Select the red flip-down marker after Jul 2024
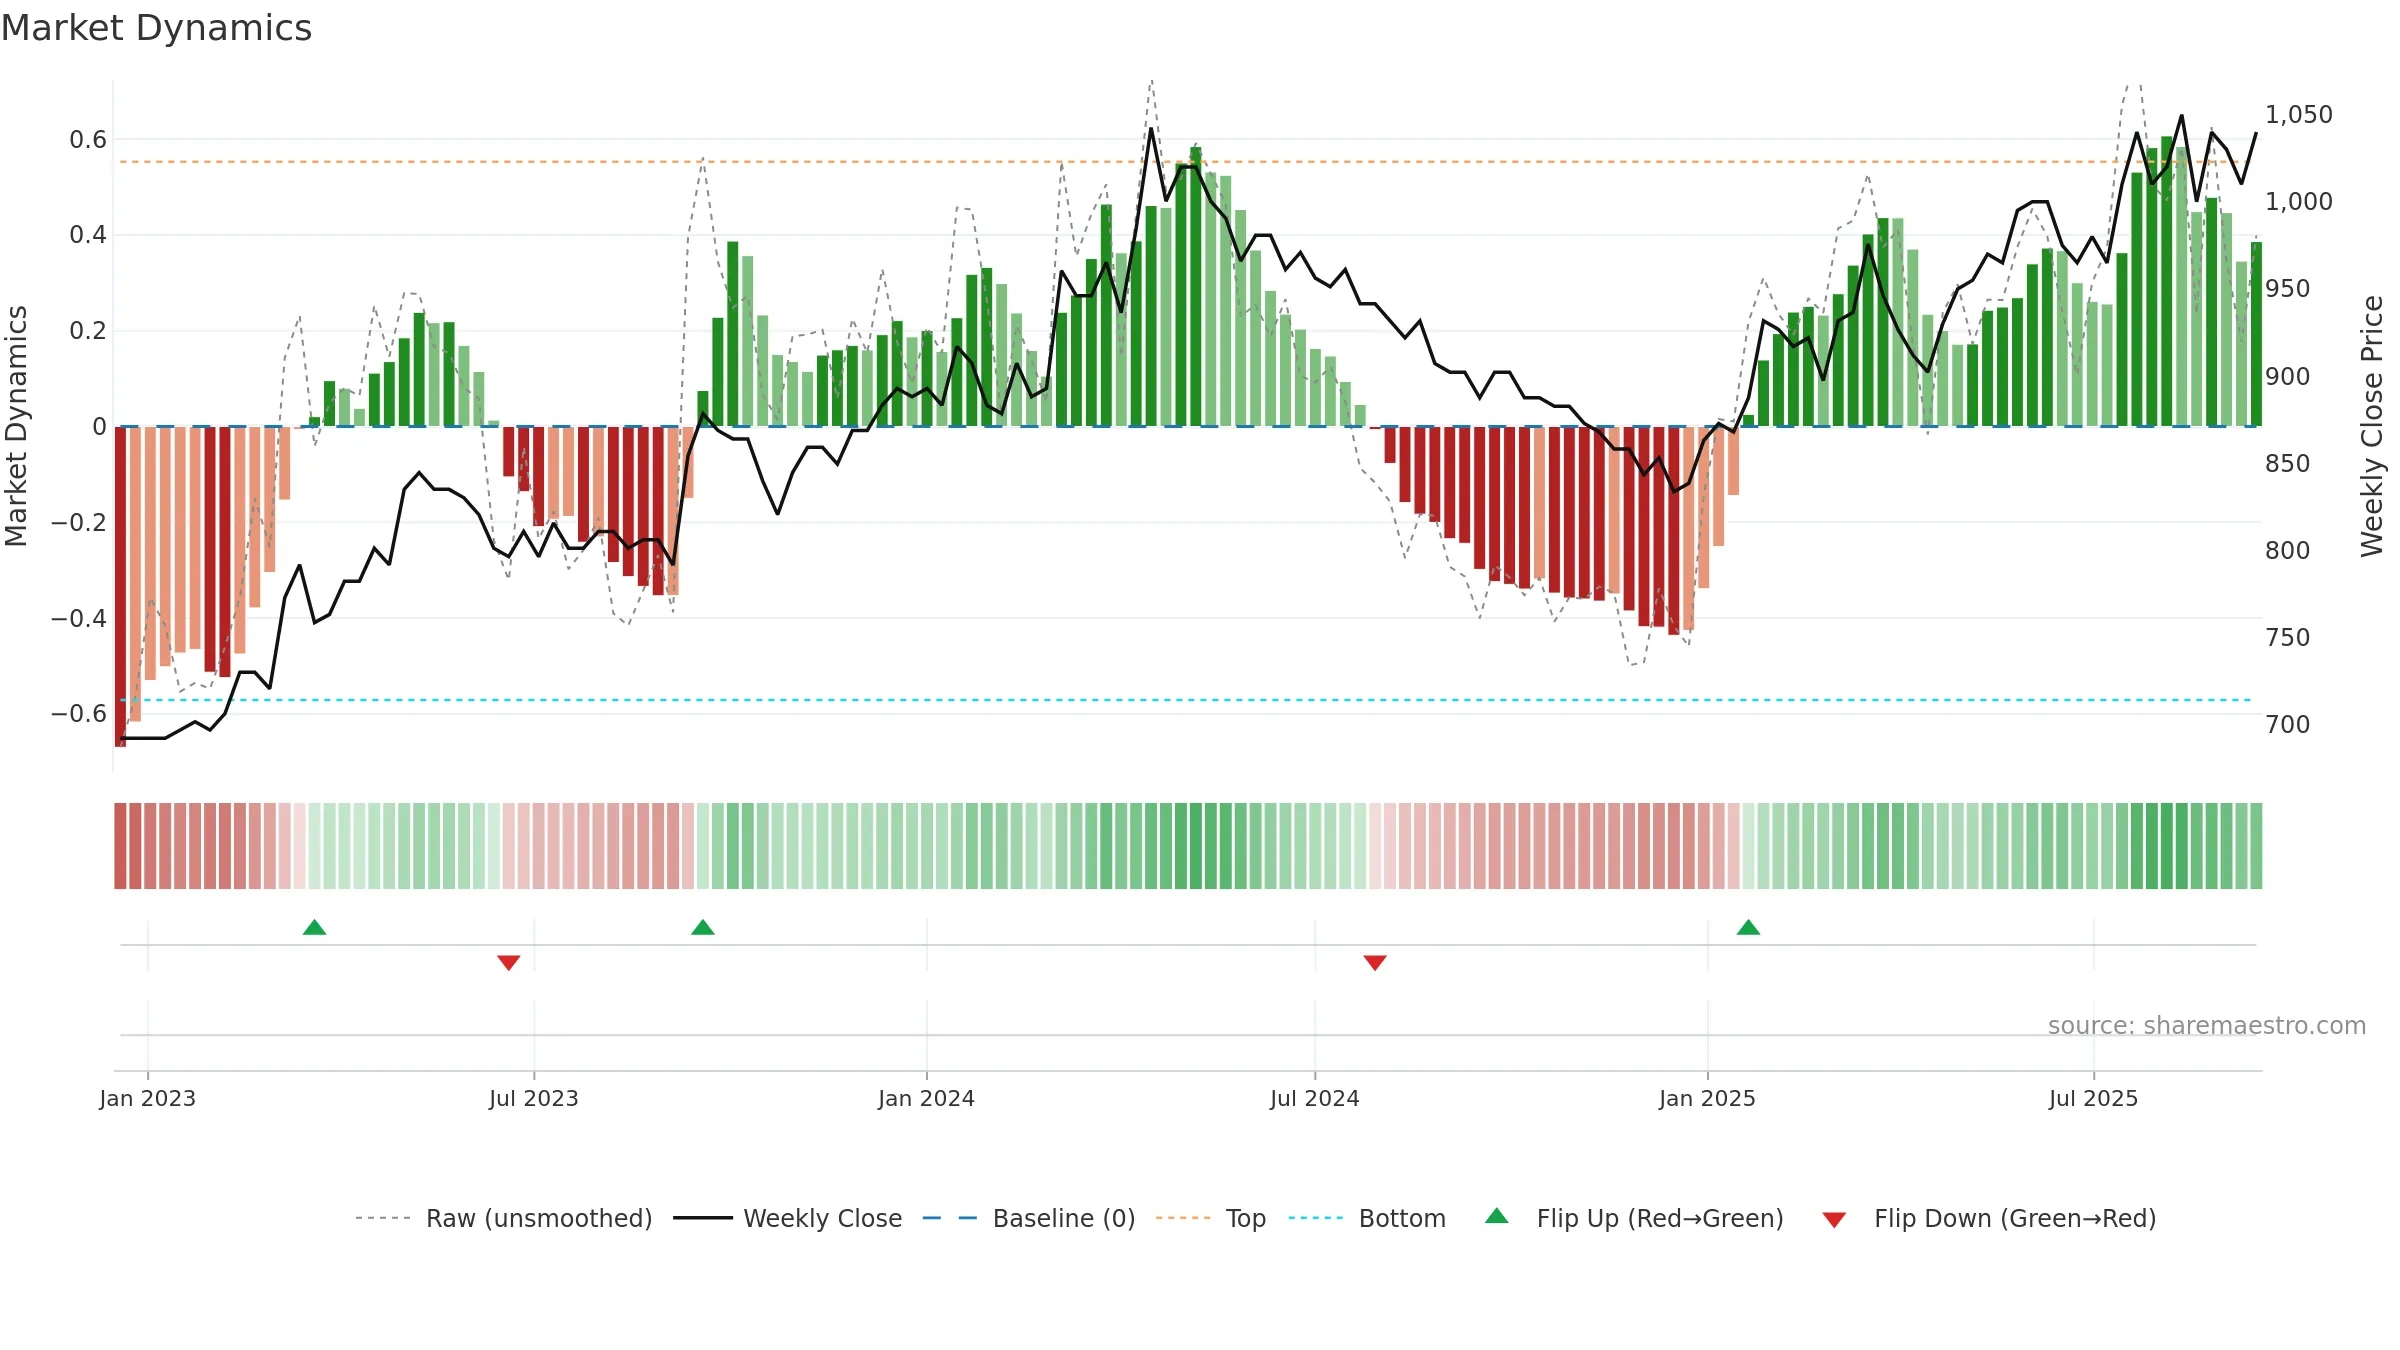Viewport: 2400px width, 1350px height. pyautogui.click(x=1375, y=962)
